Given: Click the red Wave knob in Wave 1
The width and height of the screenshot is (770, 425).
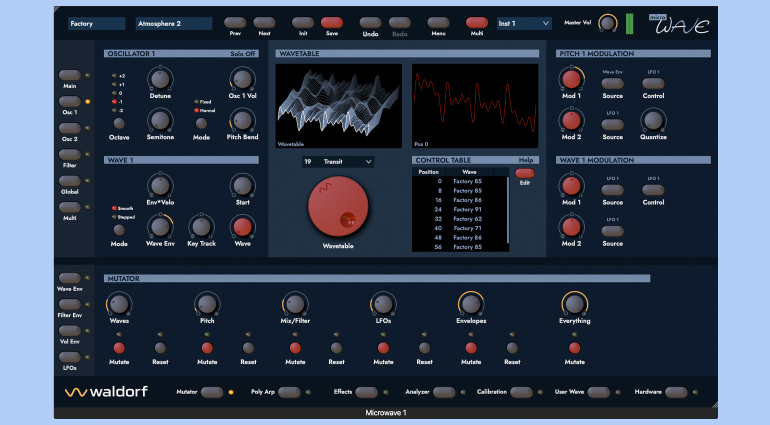Looking at the screenshot, I should (x=242, y=227).
